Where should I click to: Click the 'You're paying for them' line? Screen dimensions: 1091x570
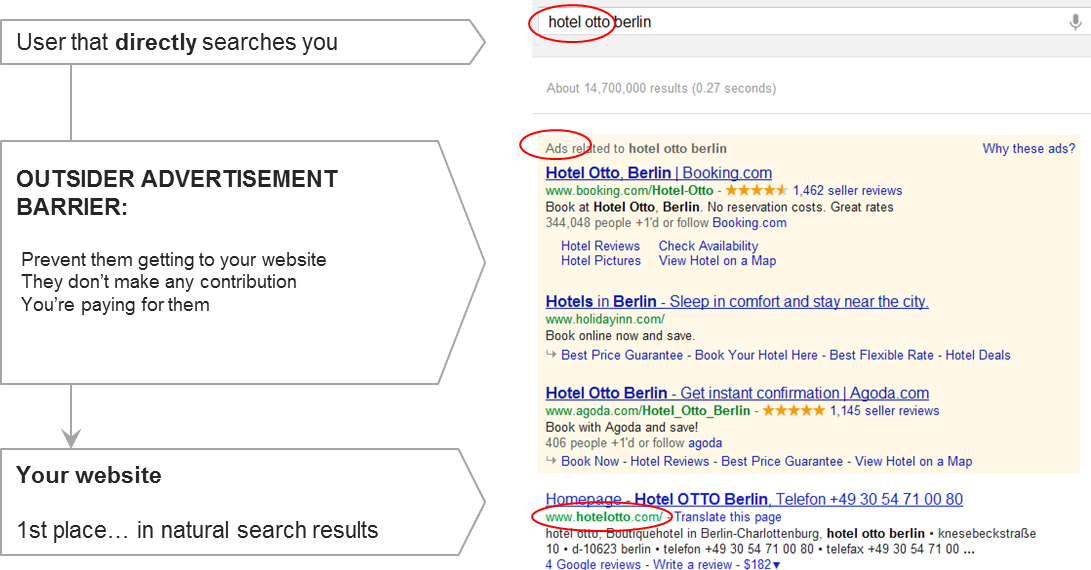coord(116,305)
